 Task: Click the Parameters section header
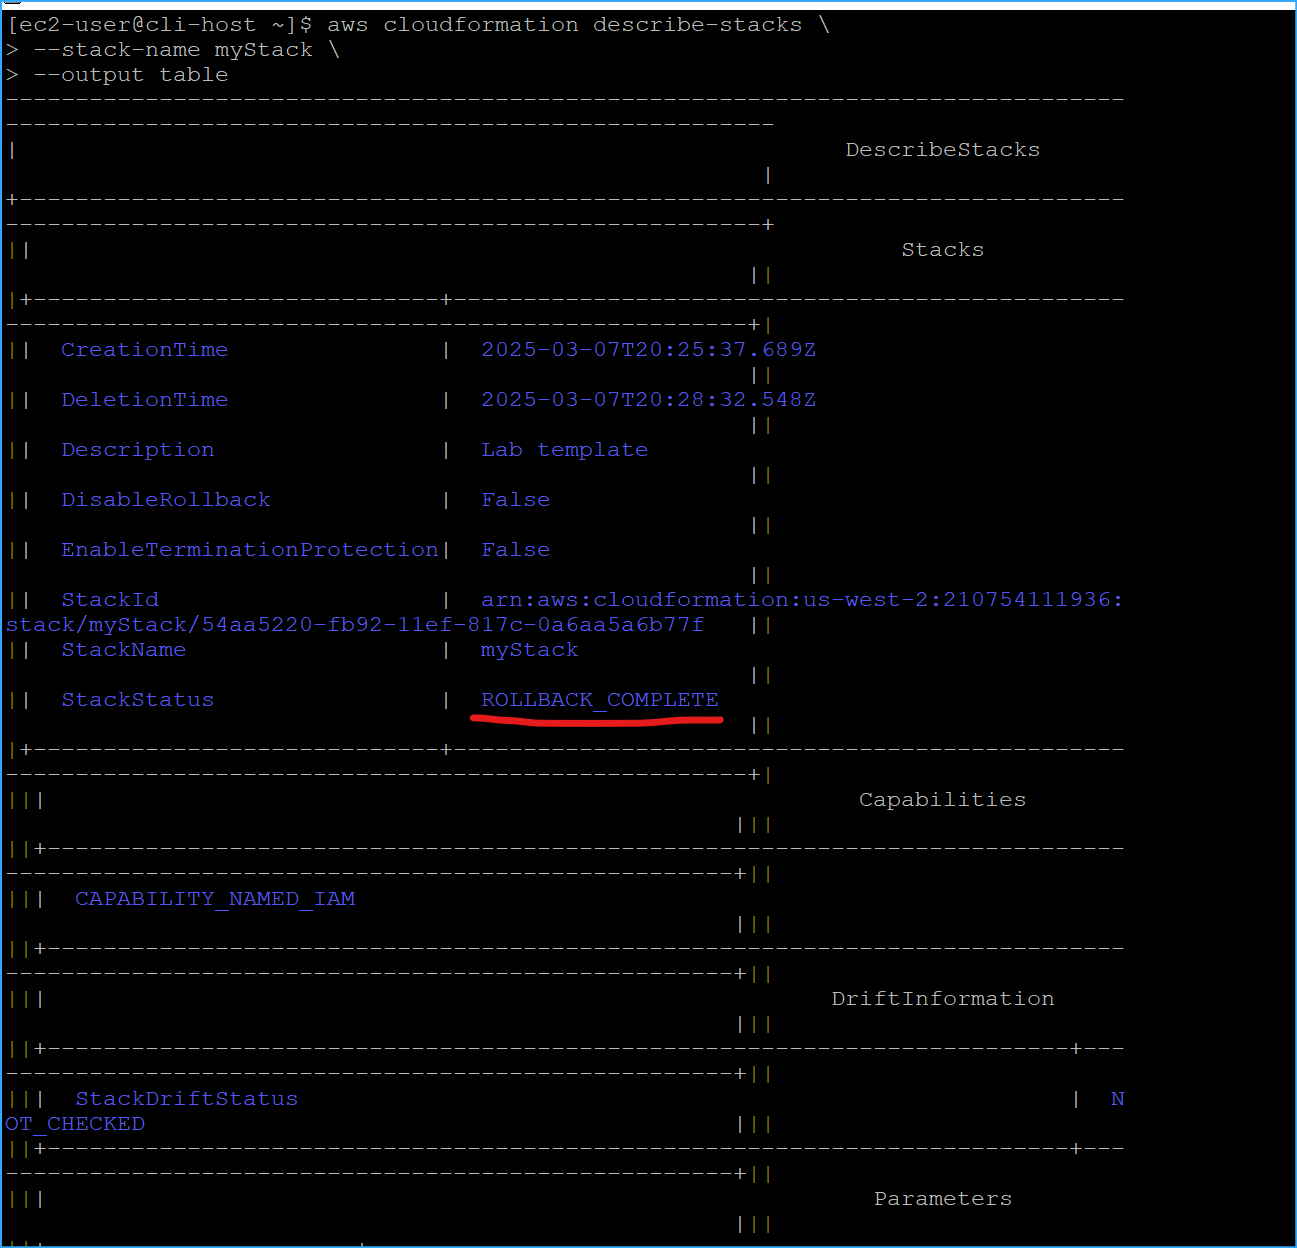(x=941, y=1197)
